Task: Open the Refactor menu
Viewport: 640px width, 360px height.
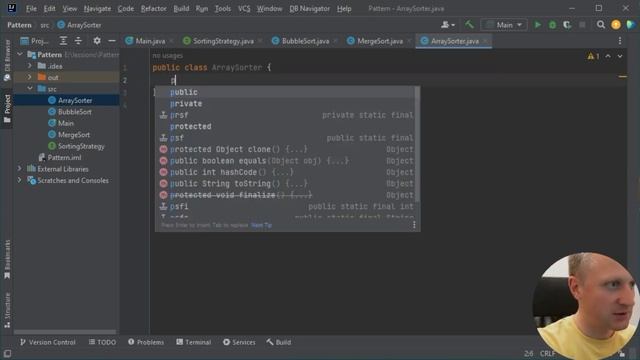Action: coord(153,9)
